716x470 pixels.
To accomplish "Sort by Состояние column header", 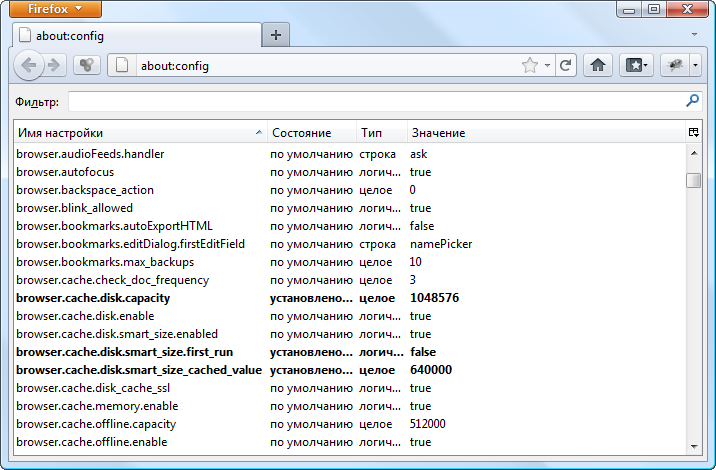I will (x=312, y=133).
